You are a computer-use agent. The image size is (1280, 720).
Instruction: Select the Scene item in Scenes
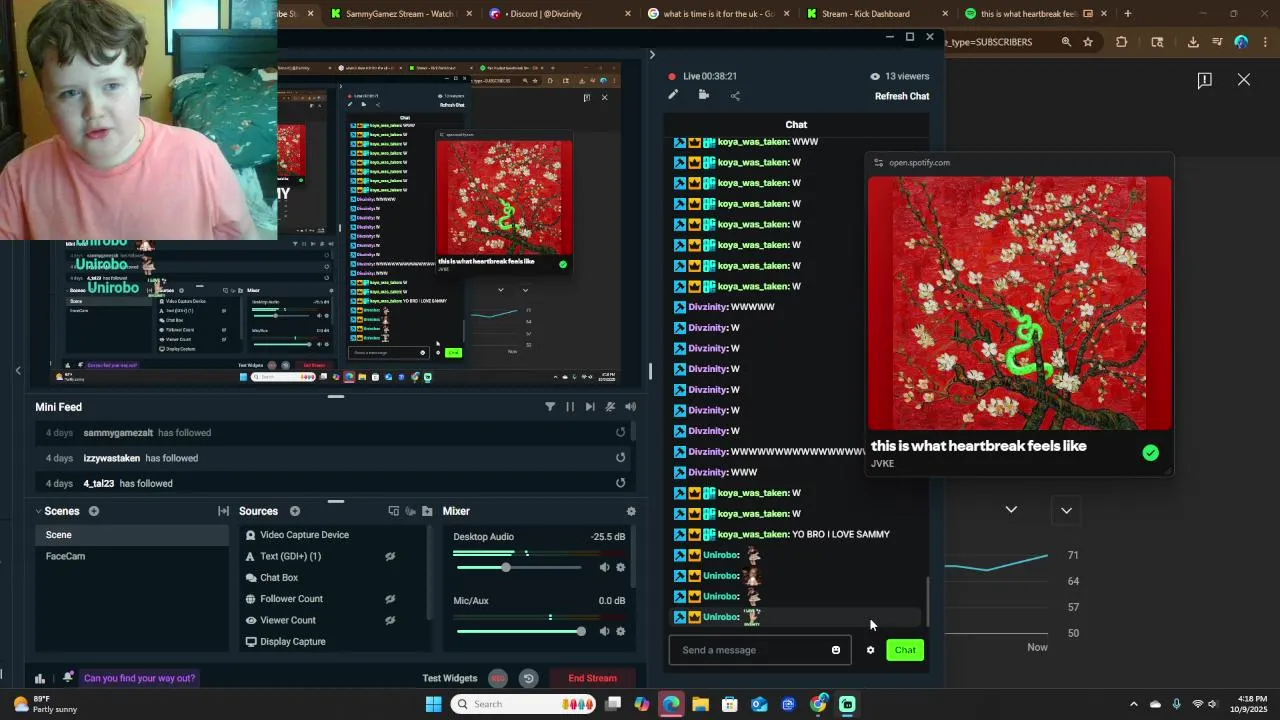131,535
